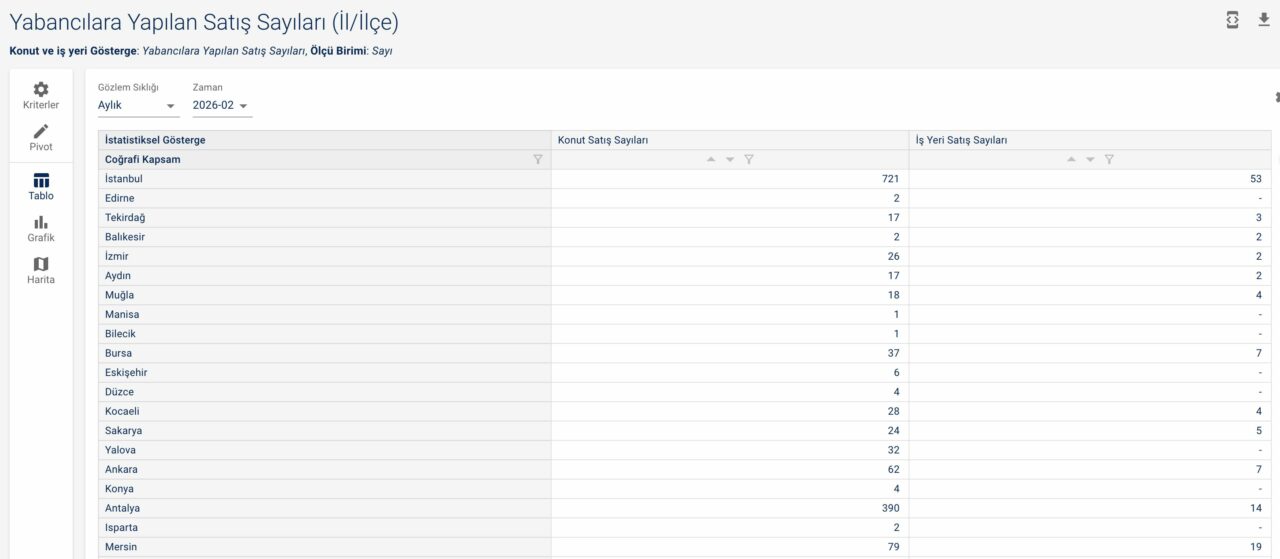Viewport: 1280px width, 559px height.
Task: Switch to the Tablo view
Action: (x=41, y=186)
